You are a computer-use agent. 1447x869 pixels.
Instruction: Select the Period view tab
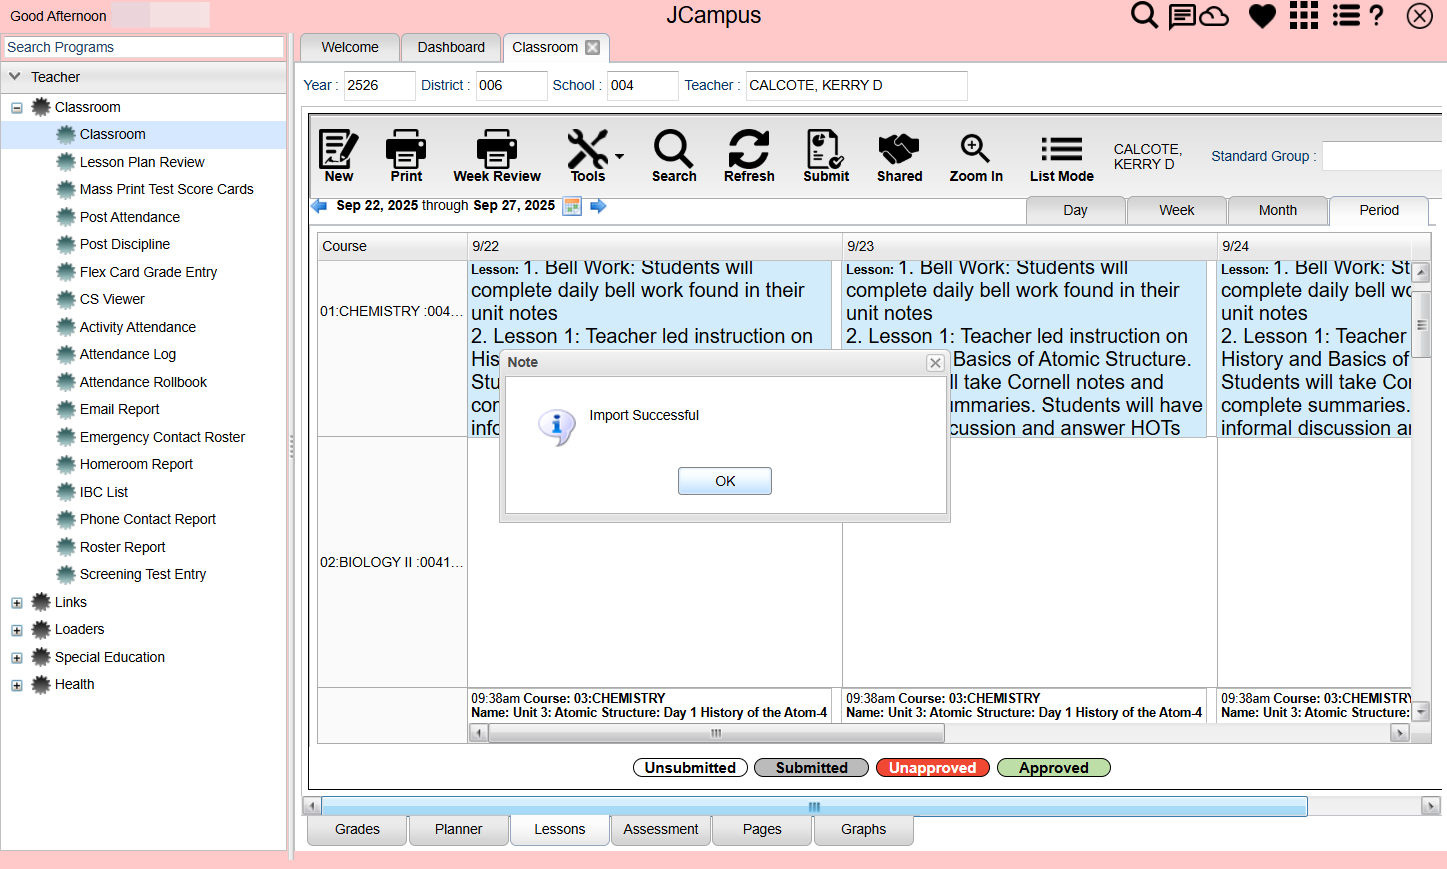point(1379,210)
